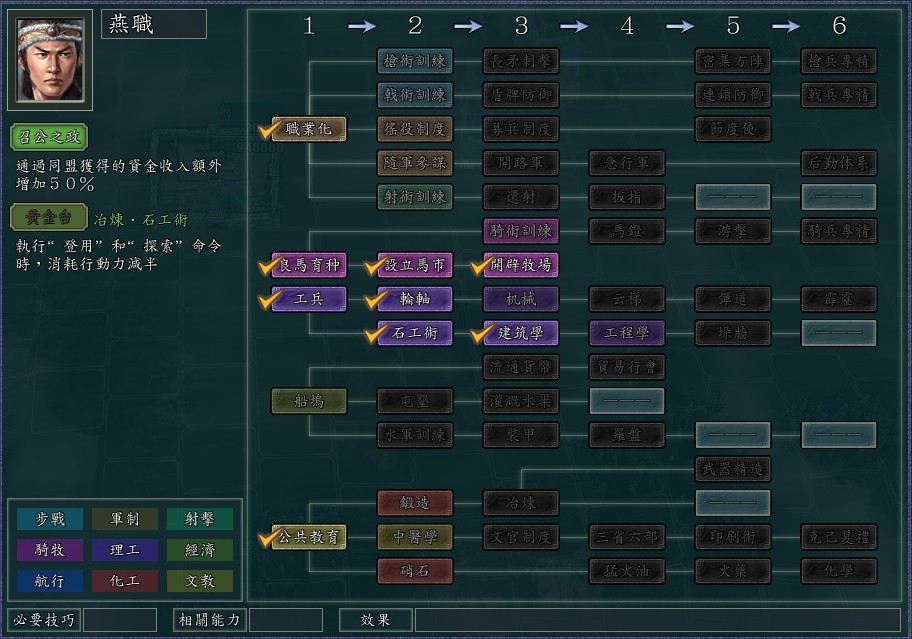Select the 中醫學 tech node

pyautogui.click(x=415, y=537)
